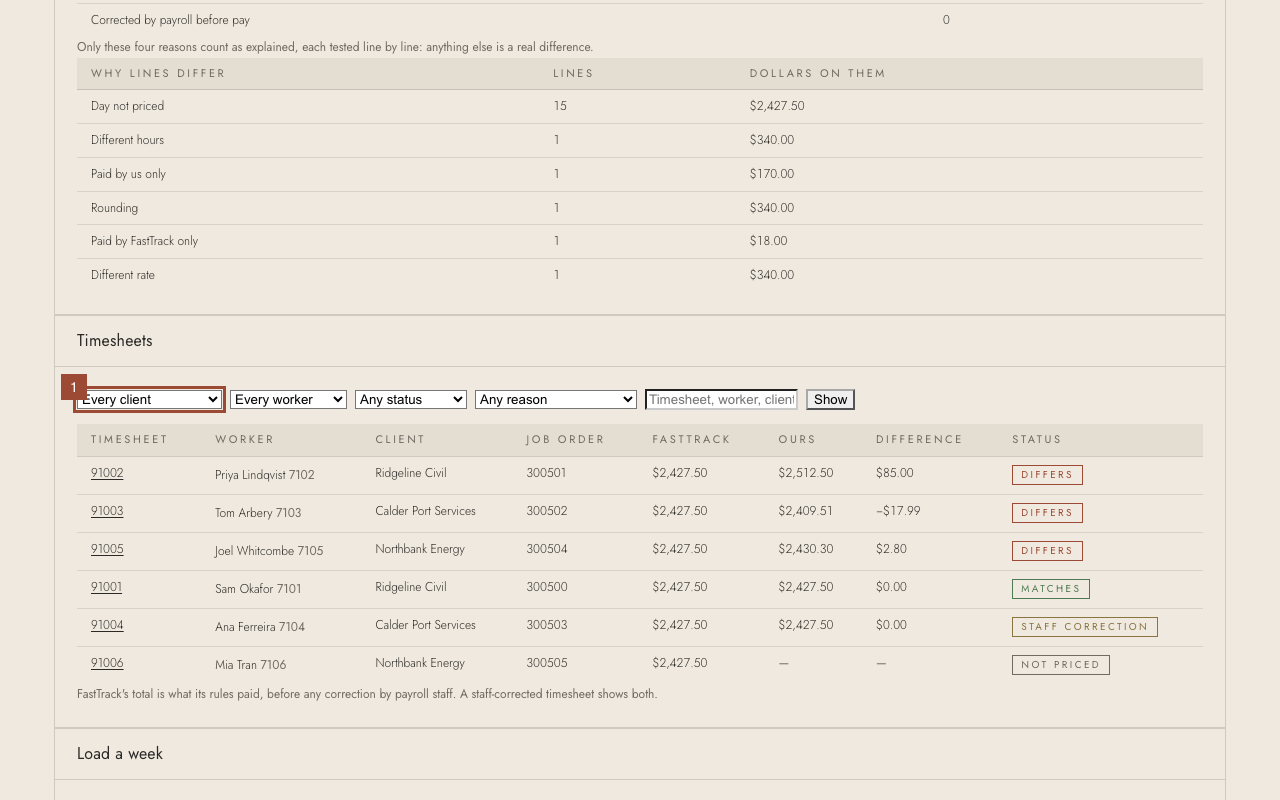Click job order 300504
Viewport: 1280px width, 800px height.
point(547,549)
